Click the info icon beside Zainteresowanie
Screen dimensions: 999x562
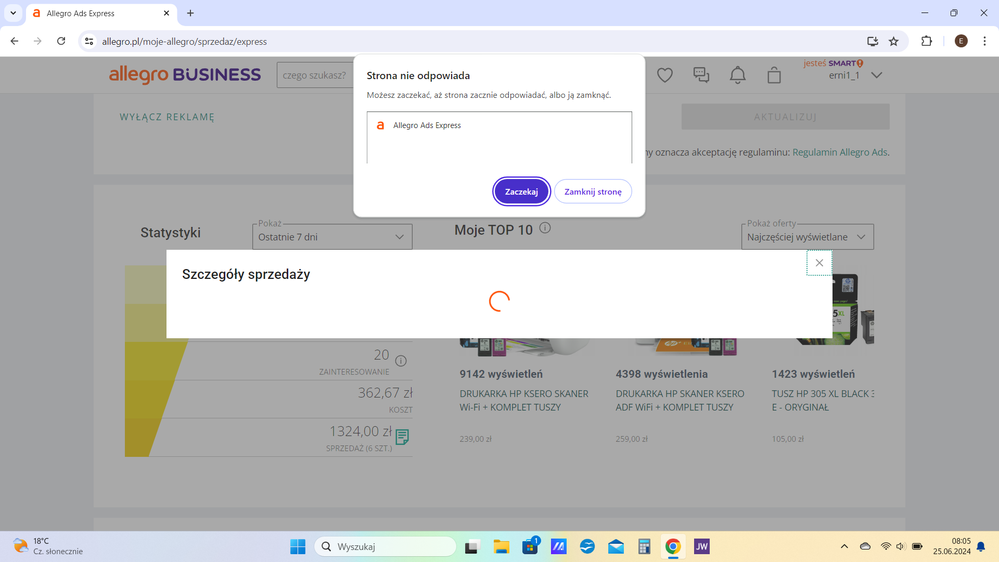pos(401,361)
